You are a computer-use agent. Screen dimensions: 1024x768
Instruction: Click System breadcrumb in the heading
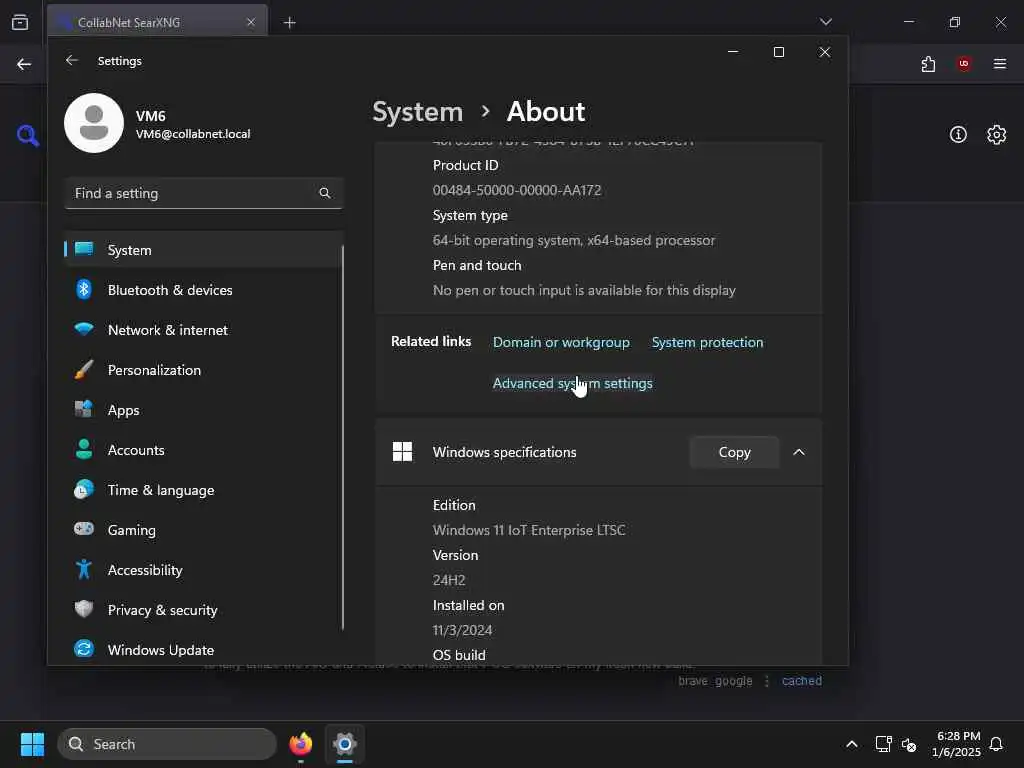[x=417, y=112]
